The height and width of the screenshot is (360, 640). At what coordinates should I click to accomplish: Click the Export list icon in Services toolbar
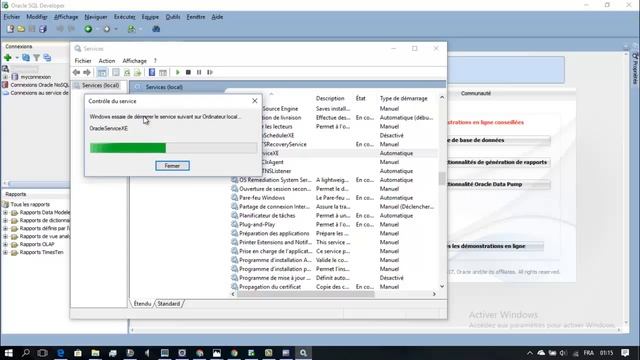coord(138,72)
